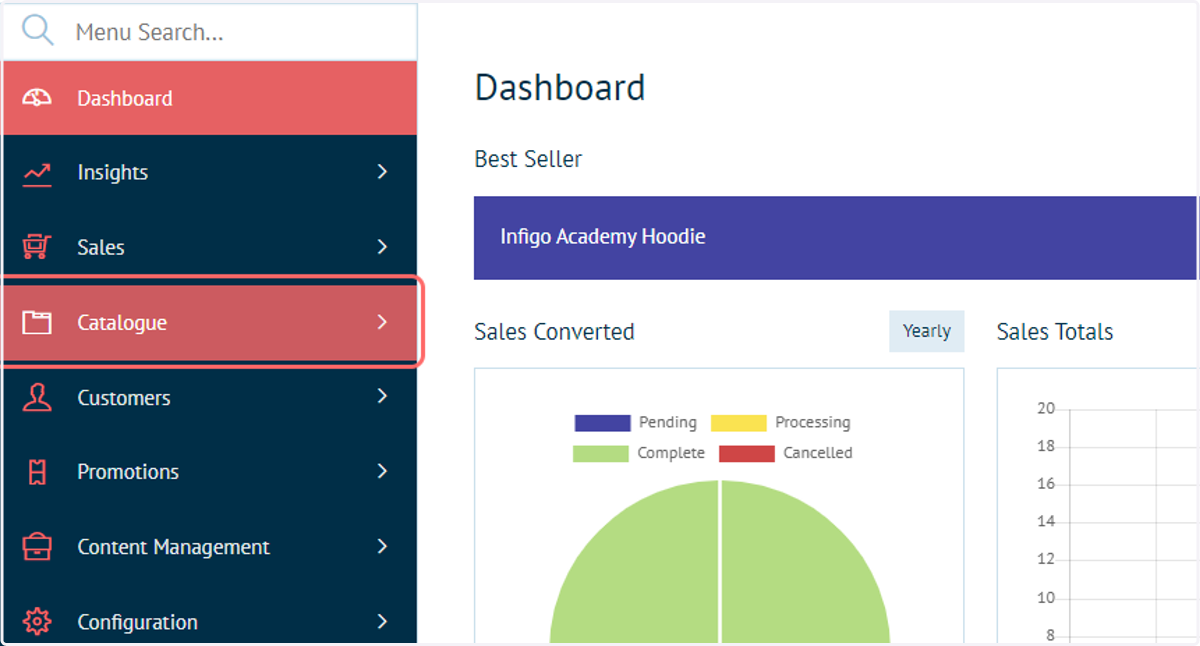The image size is (1200, 646).
Task: Open the Infigo Academy Hoodie best seller
Action: (x=835, y=238)
